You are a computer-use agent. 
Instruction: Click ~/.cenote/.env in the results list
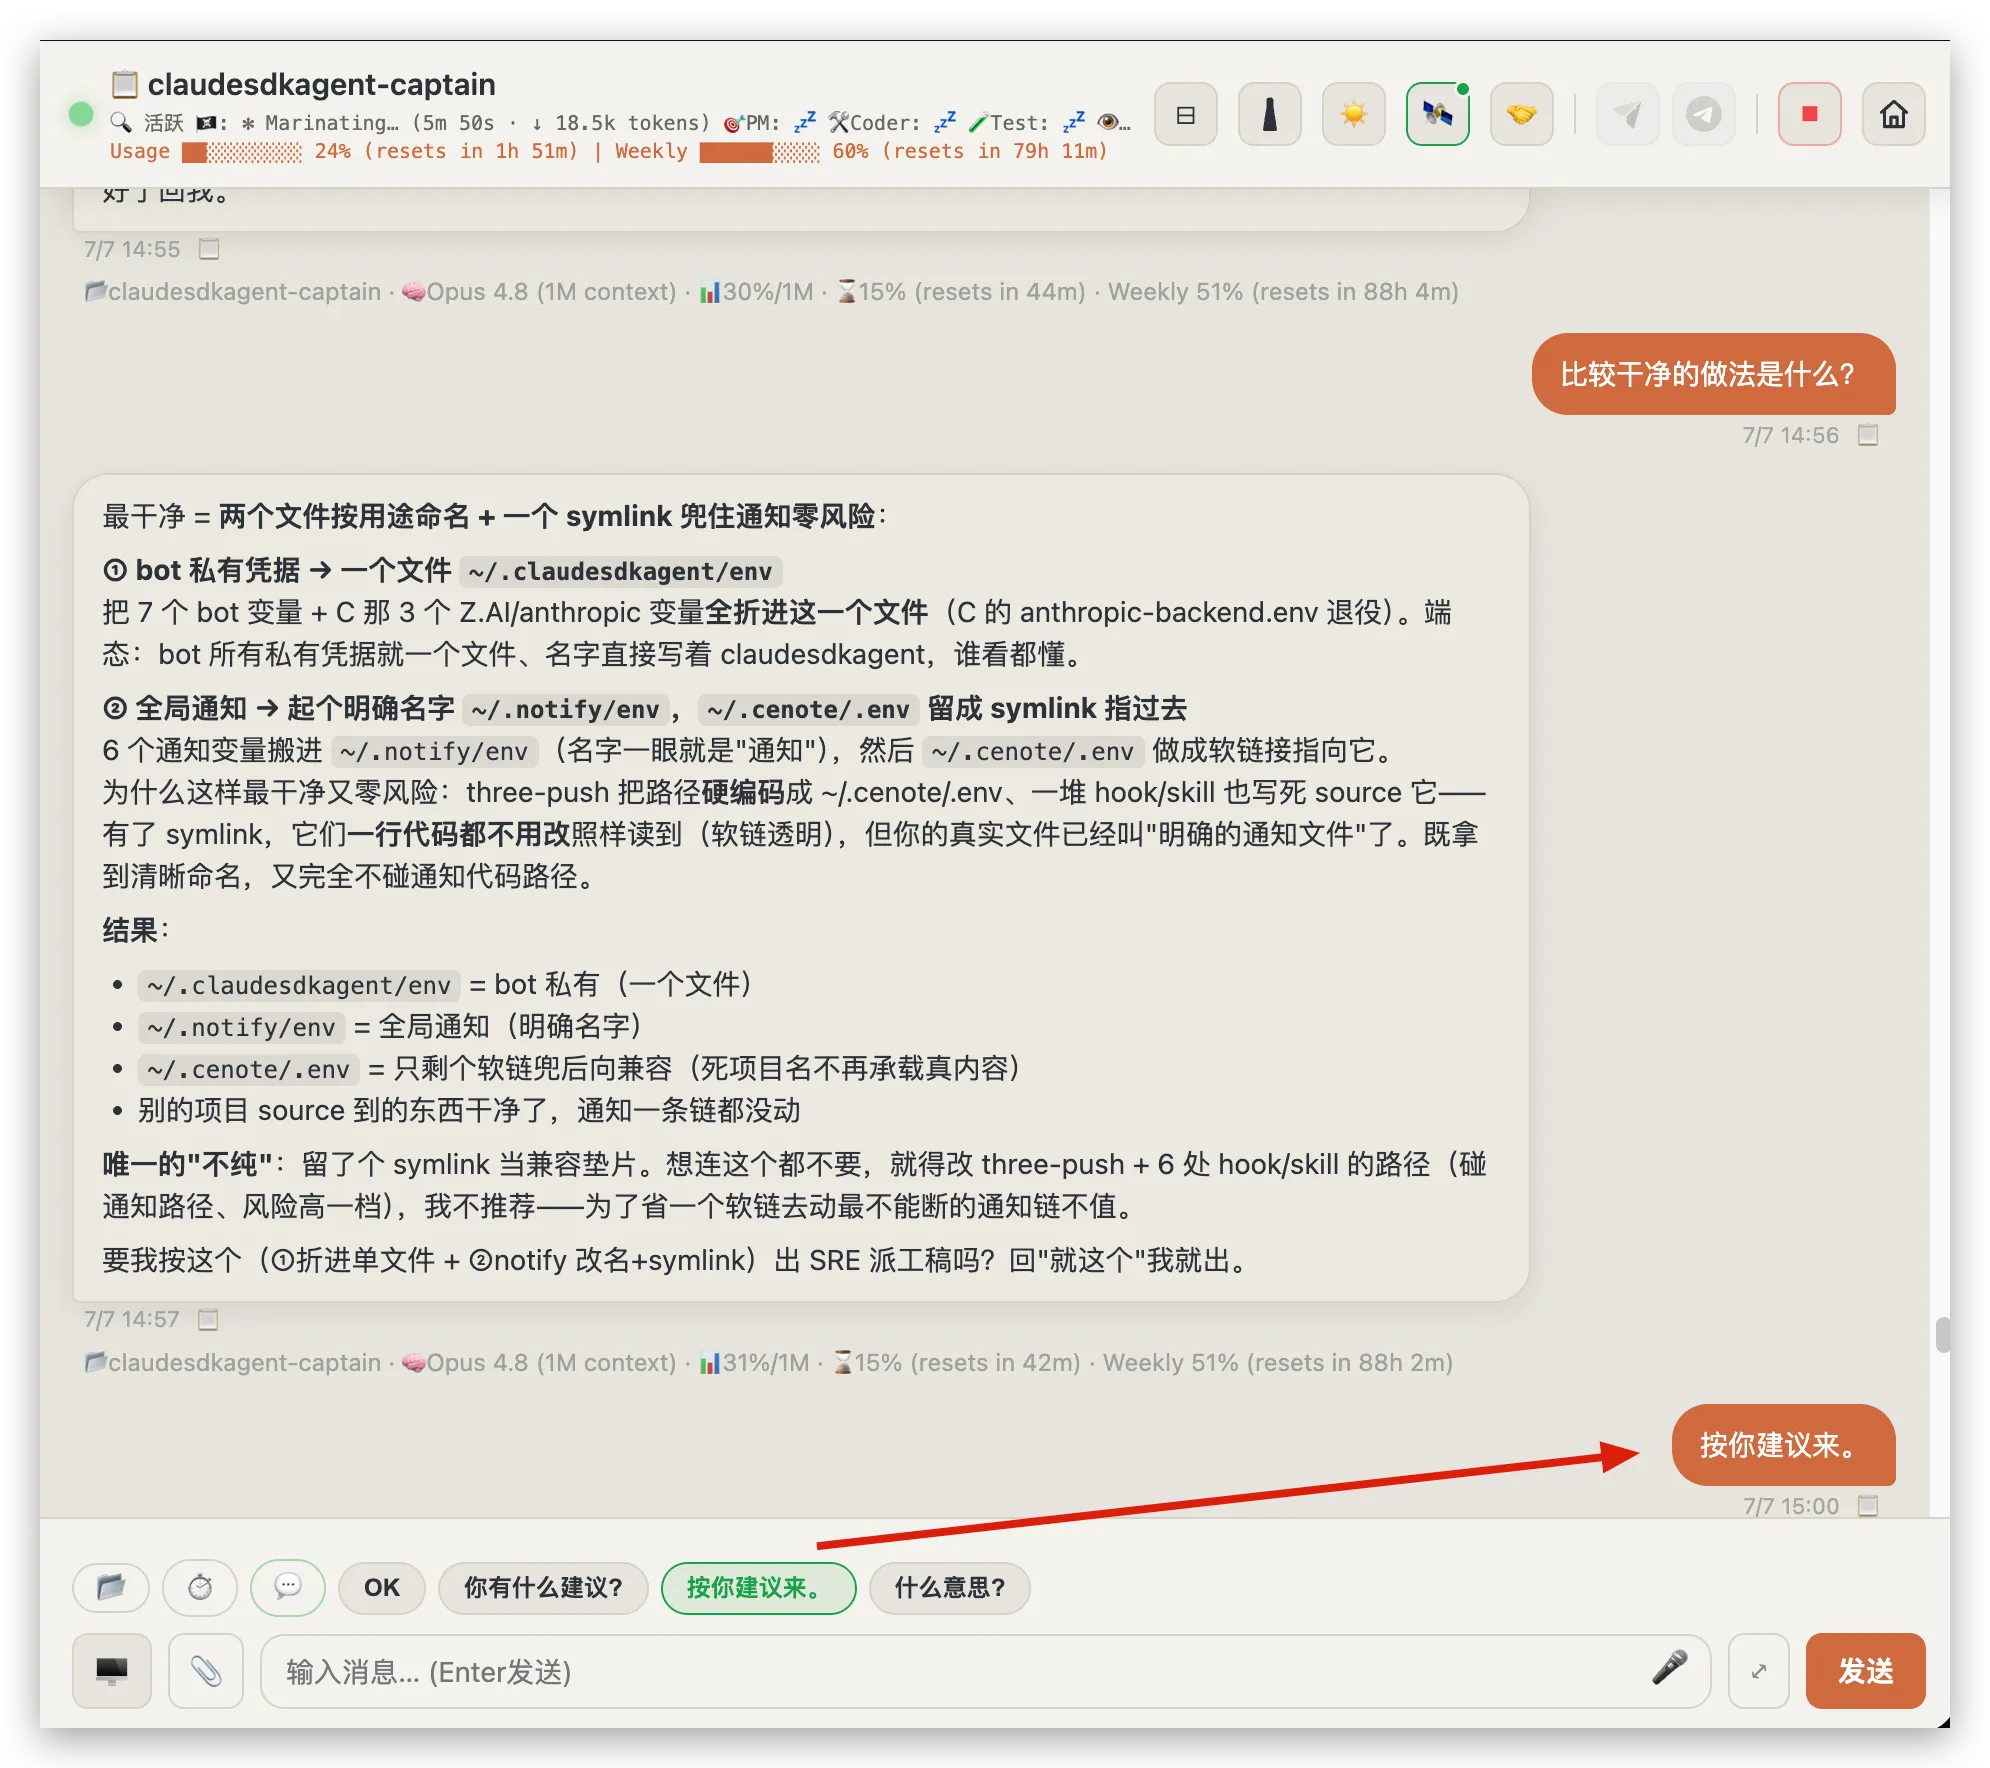click(x=248, y=1069)
